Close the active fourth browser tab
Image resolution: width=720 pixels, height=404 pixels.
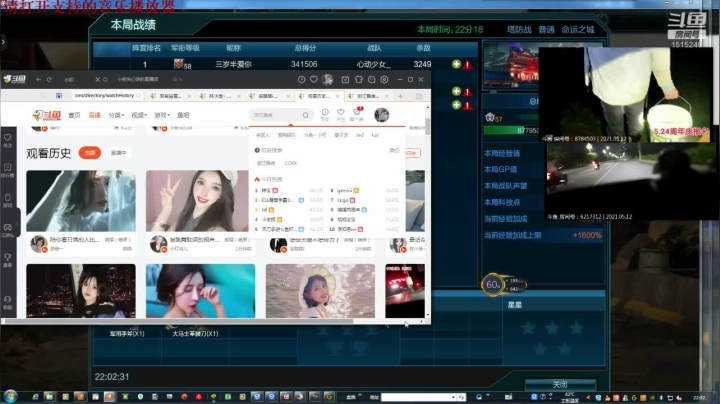tap(337, 96)
